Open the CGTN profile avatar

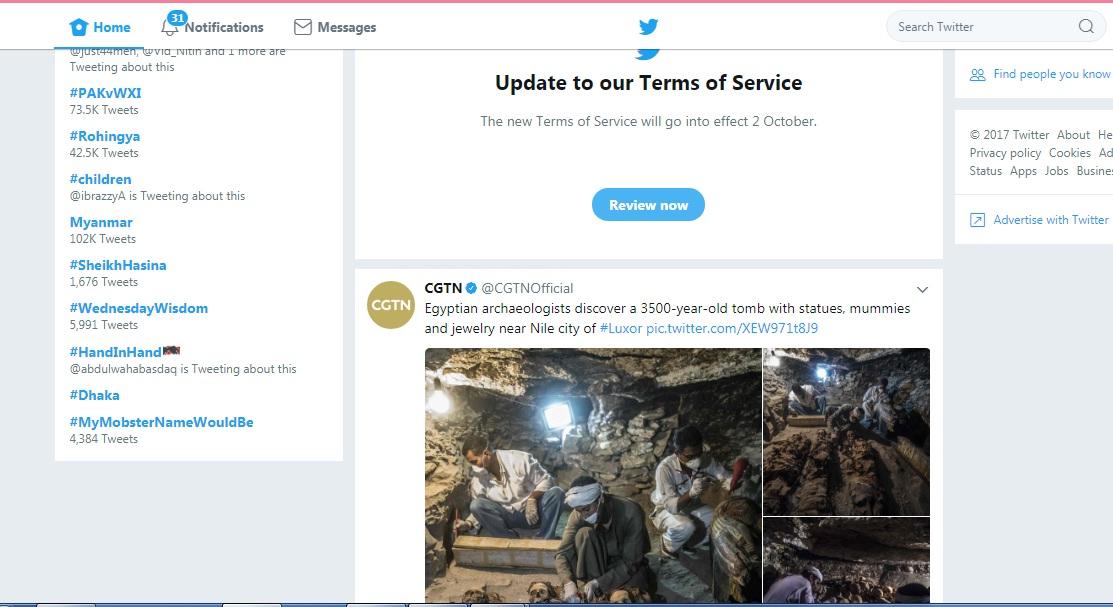tap(390, 305)
